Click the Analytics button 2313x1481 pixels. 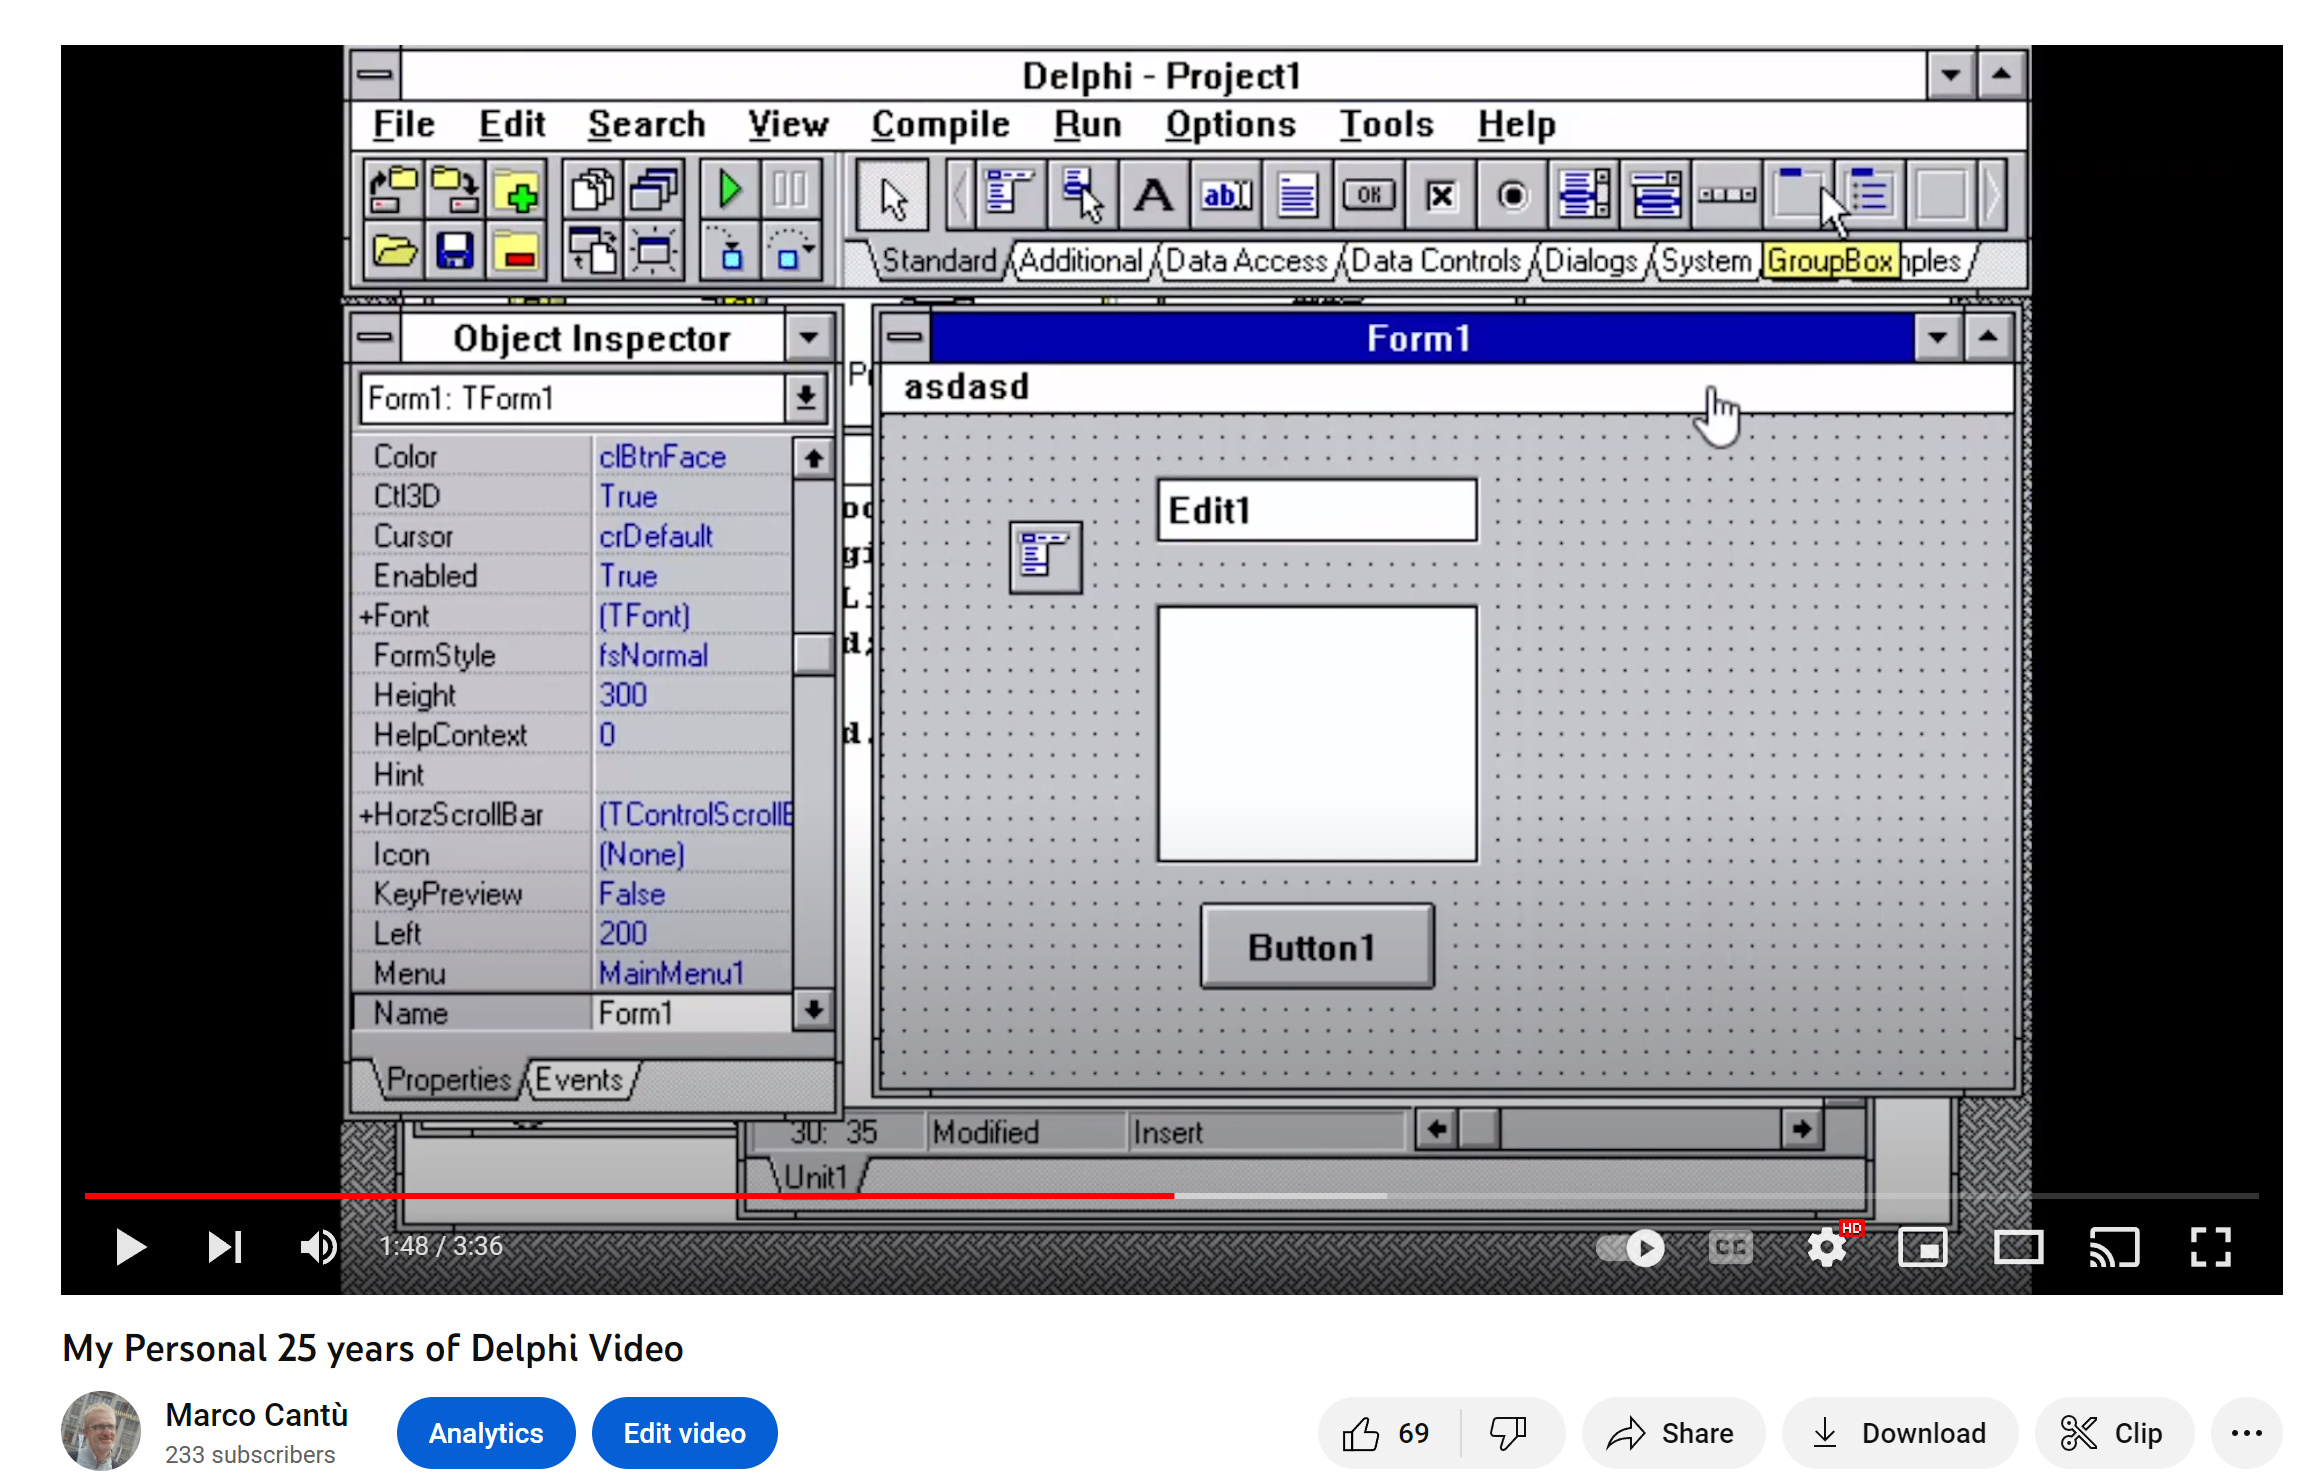(486, 1433)
